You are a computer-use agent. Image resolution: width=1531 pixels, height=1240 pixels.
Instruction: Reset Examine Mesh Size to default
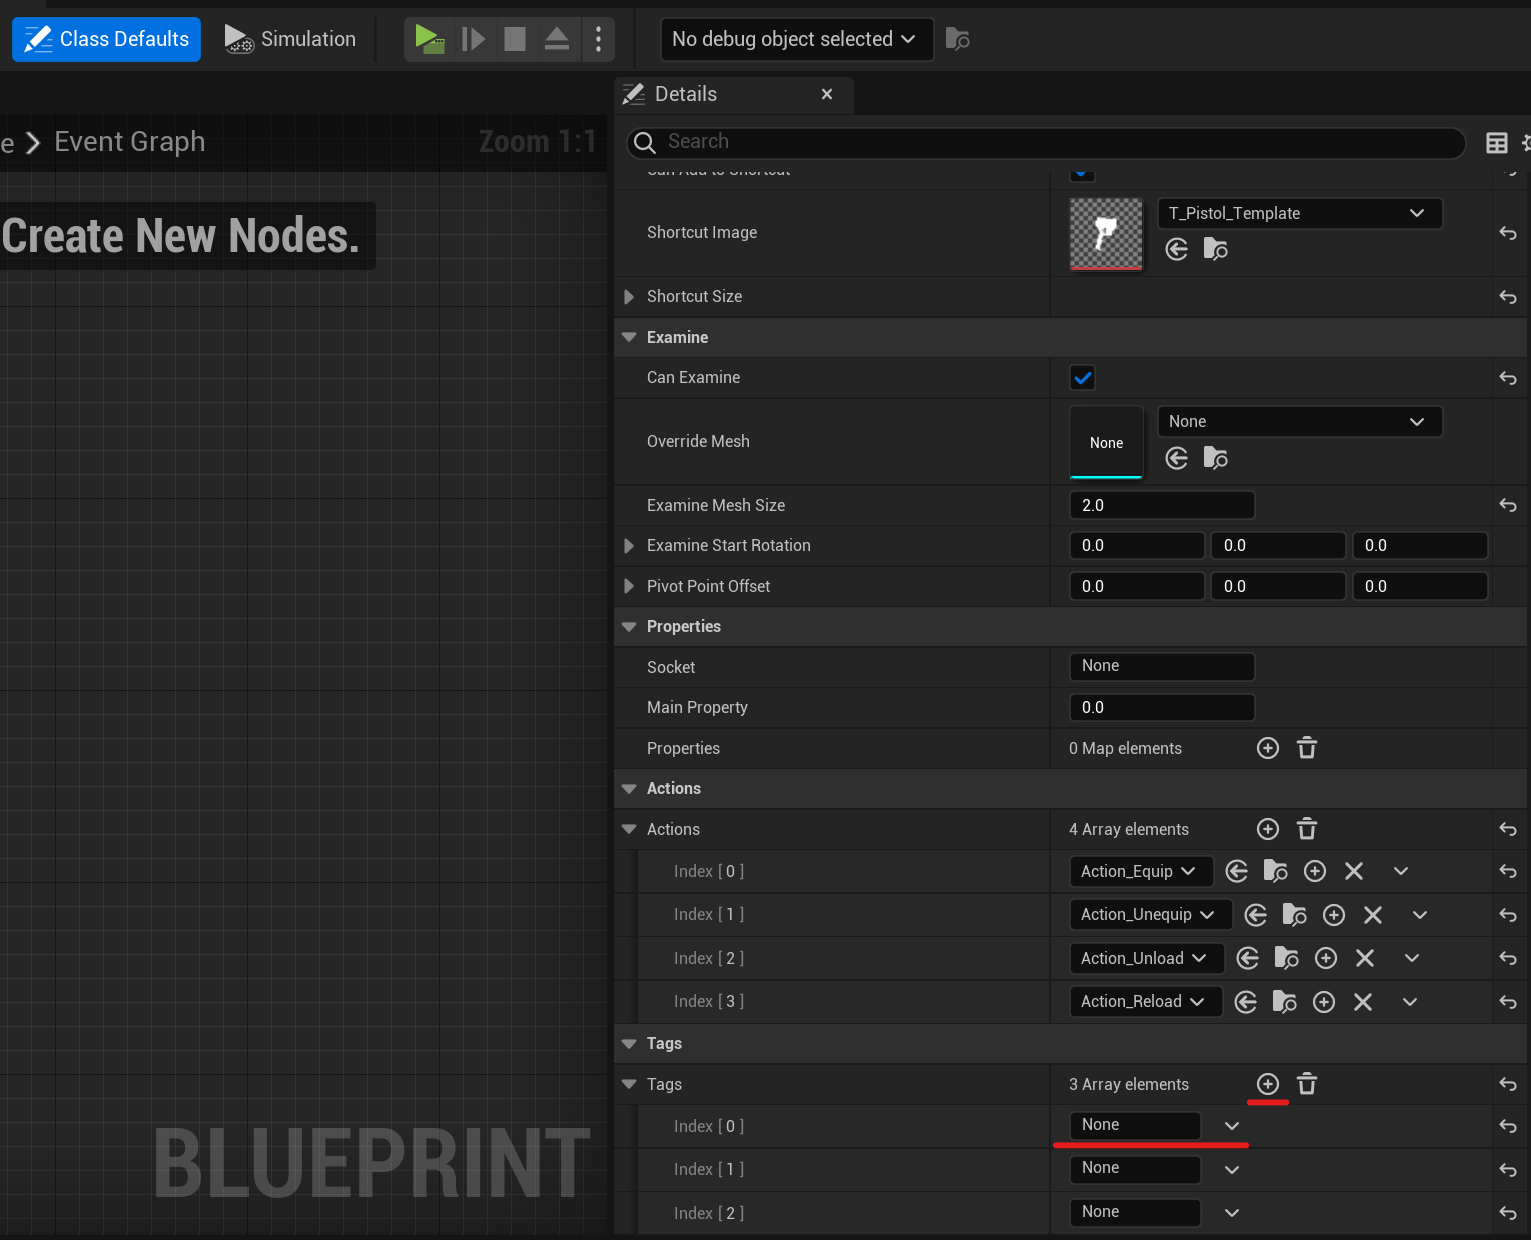click(x=1508, y=506)
